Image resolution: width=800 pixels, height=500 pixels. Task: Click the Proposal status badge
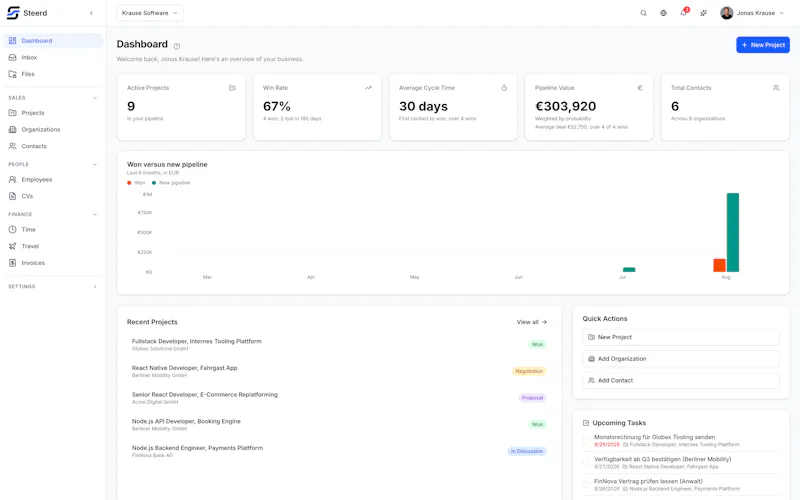[532, 397]
